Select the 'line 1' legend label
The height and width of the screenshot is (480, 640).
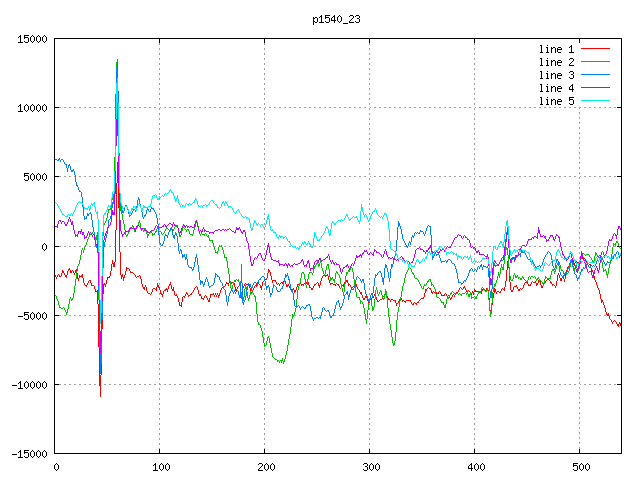click(x=557, y=49)
